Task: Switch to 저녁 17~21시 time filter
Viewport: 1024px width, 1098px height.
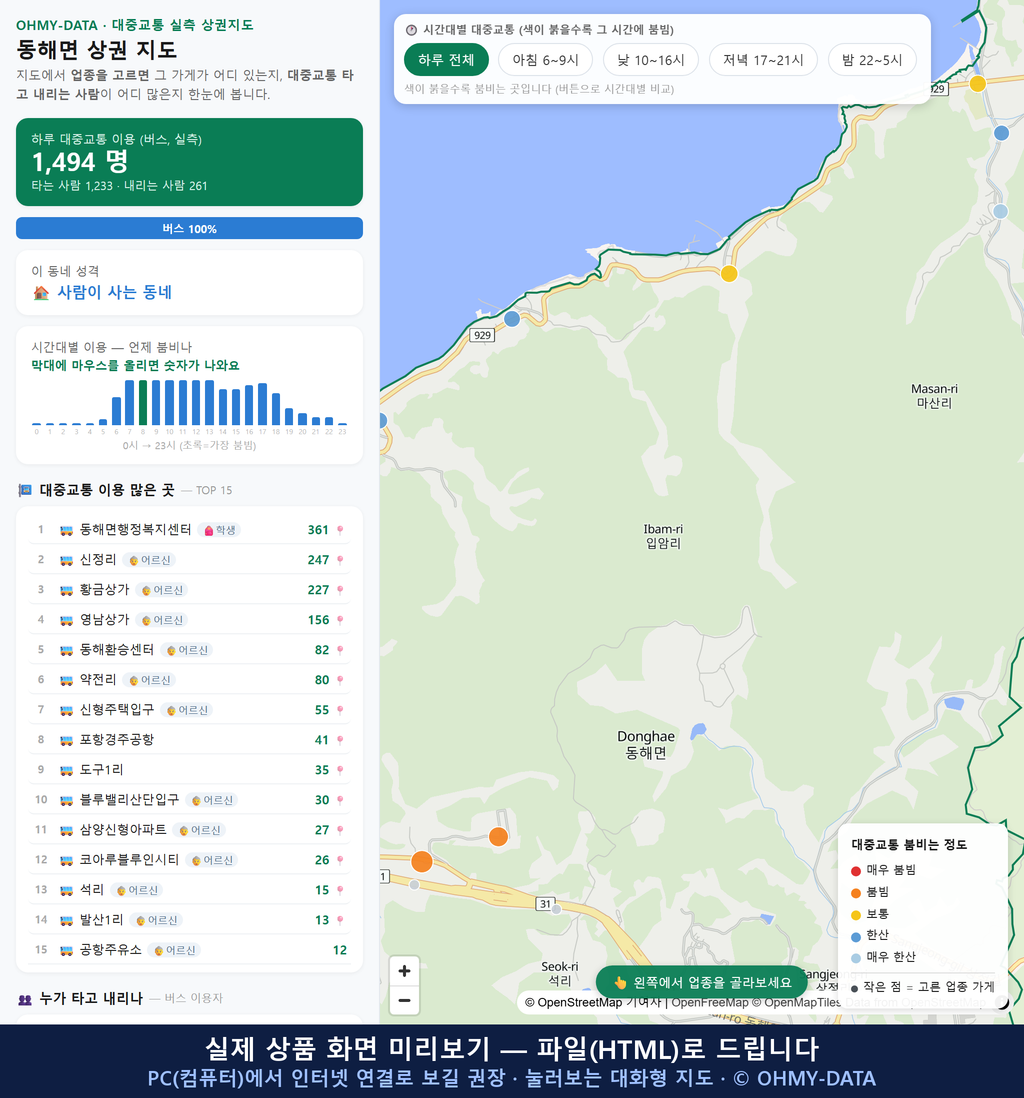Action: (x=763, y=60)
